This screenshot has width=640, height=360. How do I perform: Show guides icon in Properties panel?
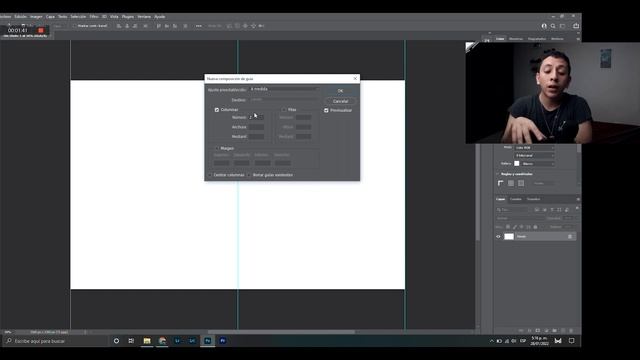tap(521, 183)
